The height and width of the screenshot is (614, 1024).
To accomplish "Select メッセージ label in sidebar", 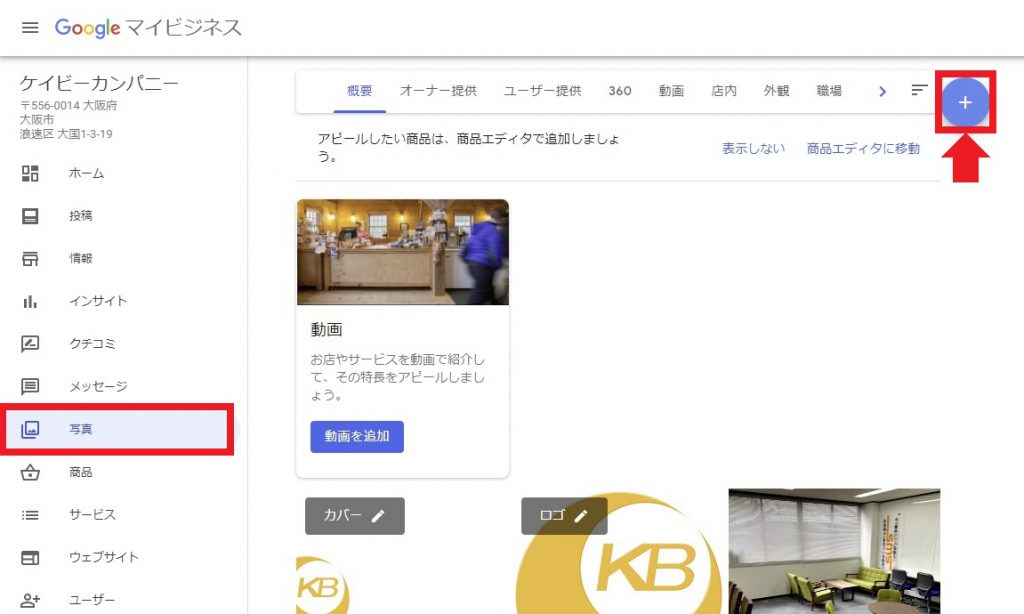I will pos(98,387).
